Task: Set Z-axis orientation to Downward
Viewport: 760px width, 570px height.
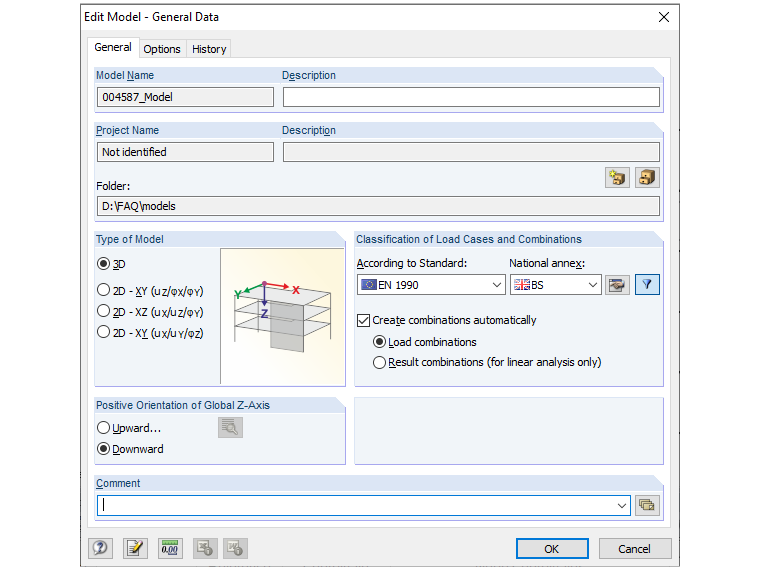Action: click(130, 449)
